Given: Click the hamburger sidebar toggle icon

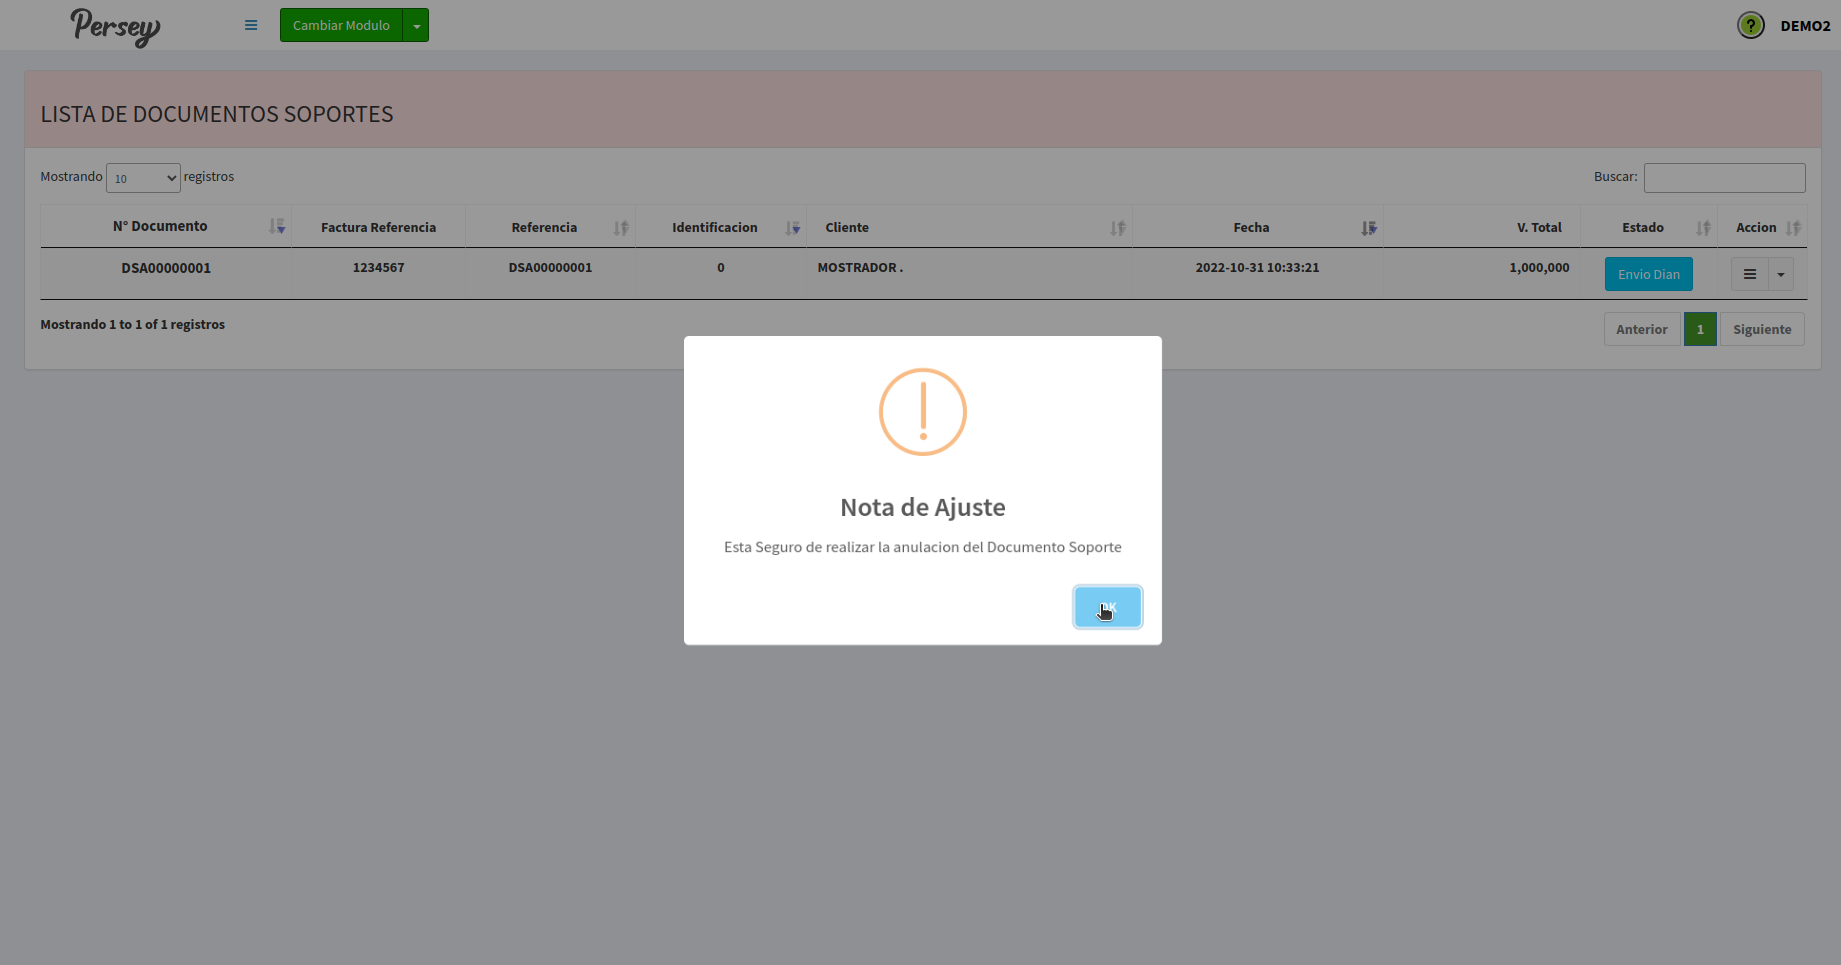Looking at the screenshot, I should (251, 25).
